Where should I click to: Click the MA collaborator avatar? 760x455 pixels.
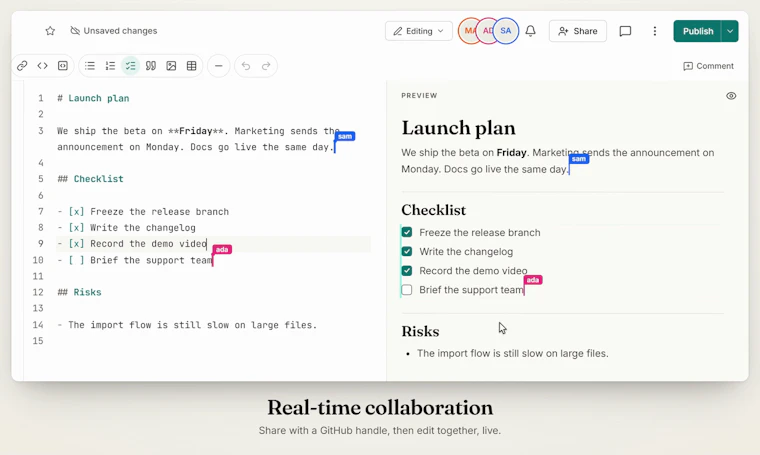point(466,31)
